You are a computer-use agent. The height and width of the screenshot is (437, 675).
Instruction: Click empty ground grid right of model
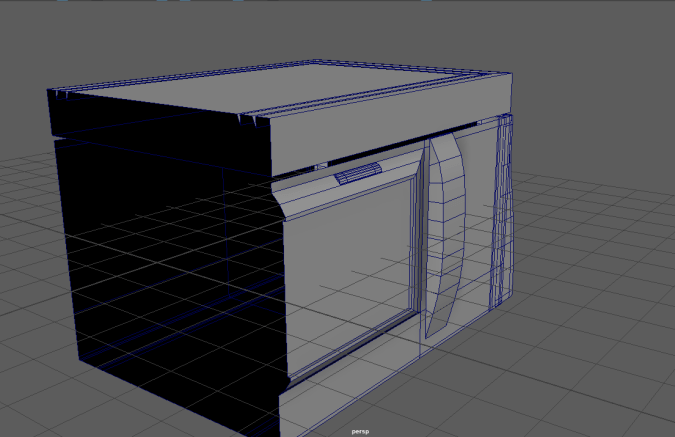(600, 300)
